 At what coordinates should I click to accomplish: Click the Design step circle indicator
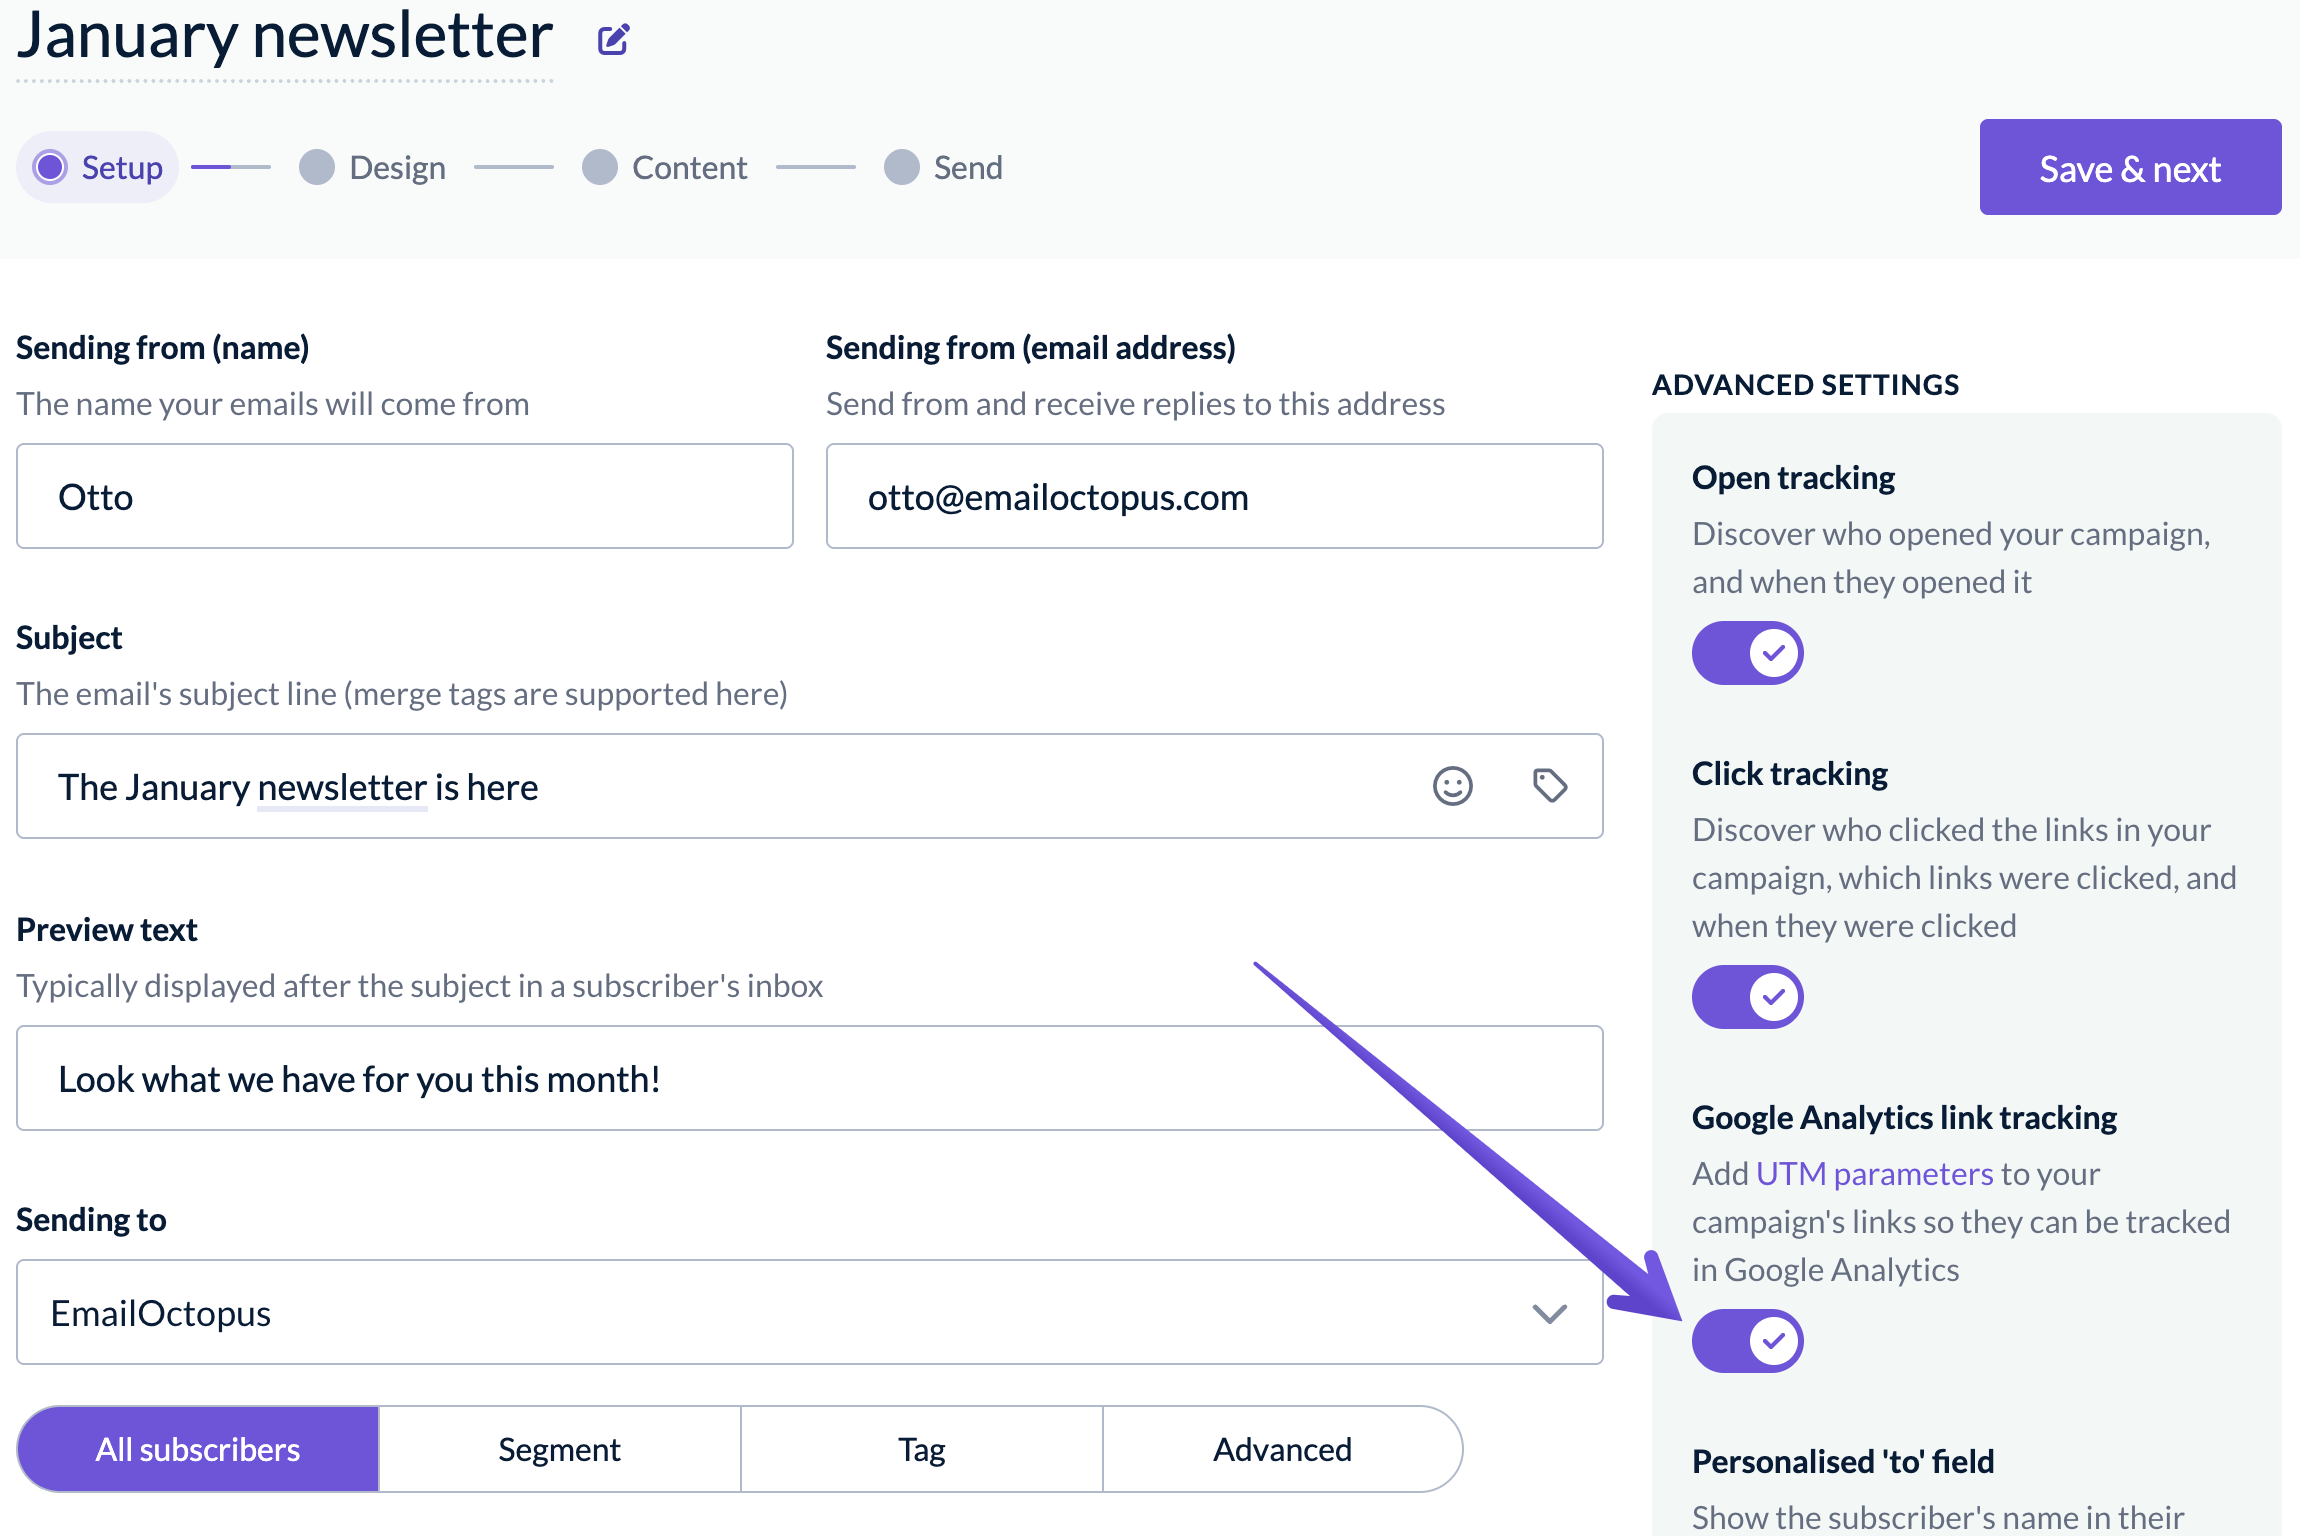317,167
